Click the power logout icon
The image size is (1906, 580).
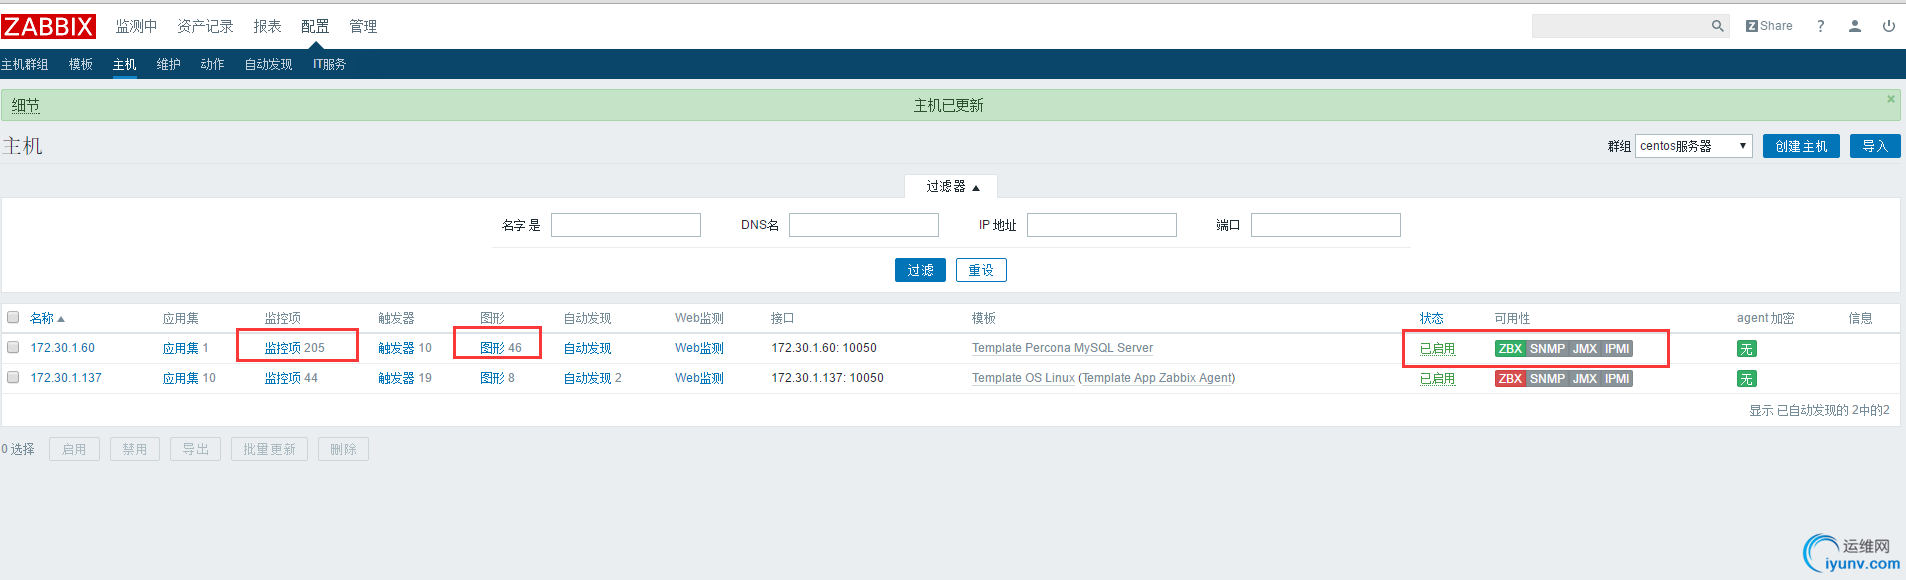(x=1888, y=26)
